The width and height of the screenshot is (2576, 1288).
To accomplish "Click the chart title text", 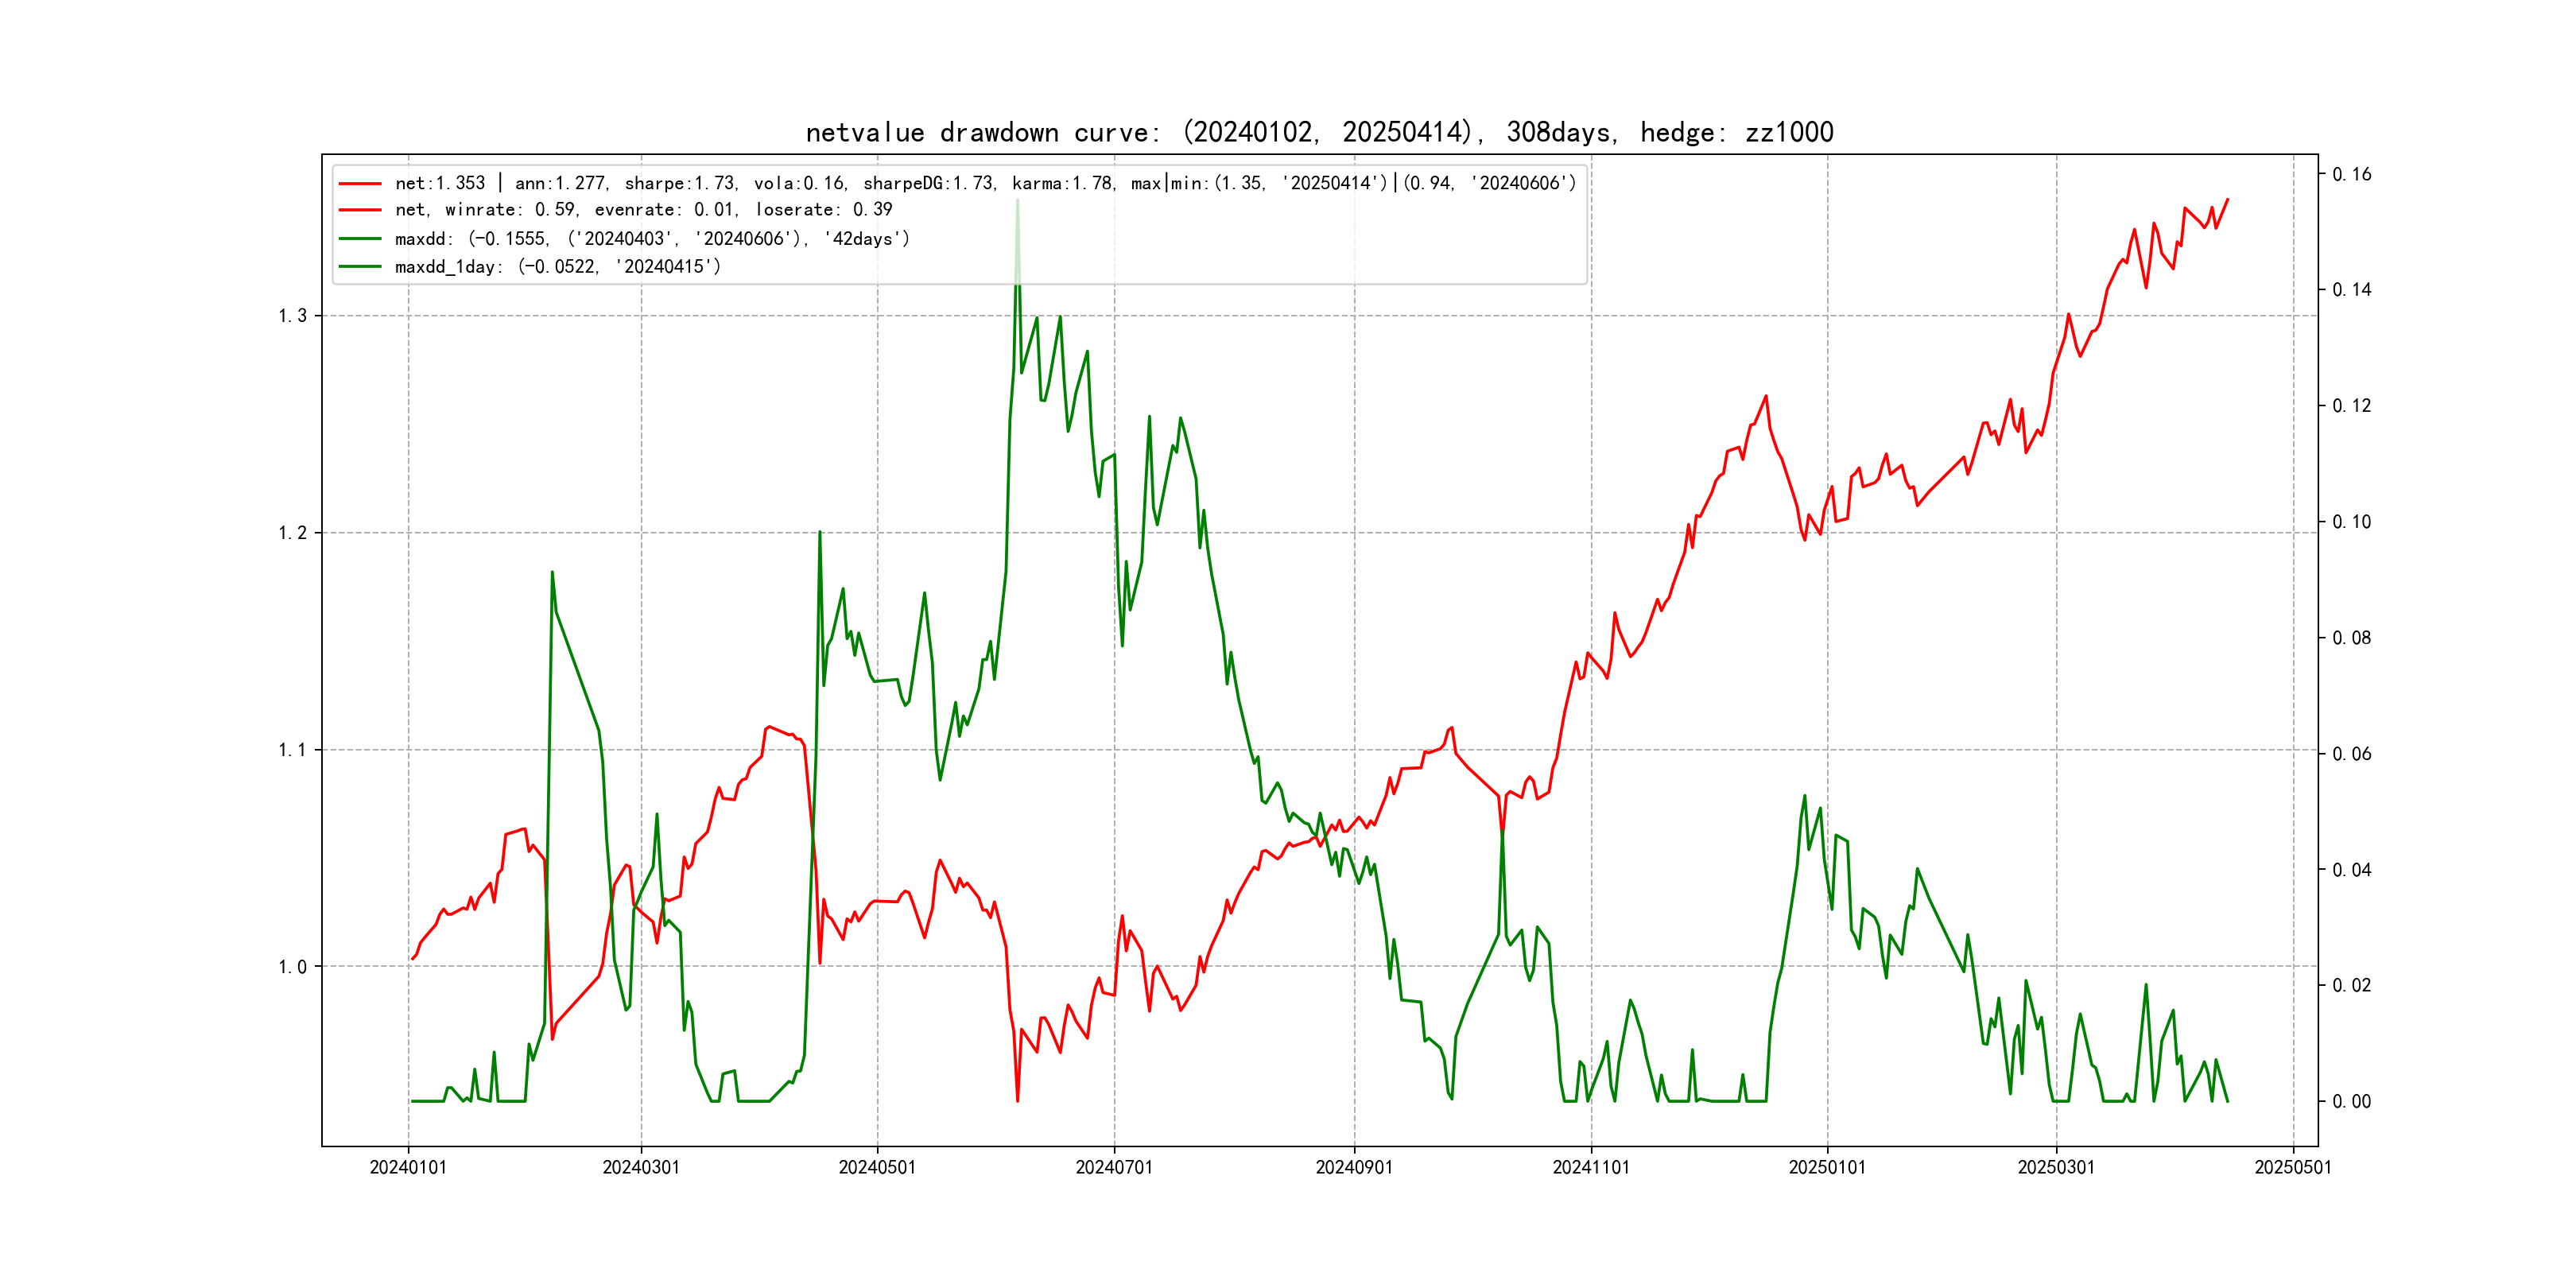I will pos(1319,132).
